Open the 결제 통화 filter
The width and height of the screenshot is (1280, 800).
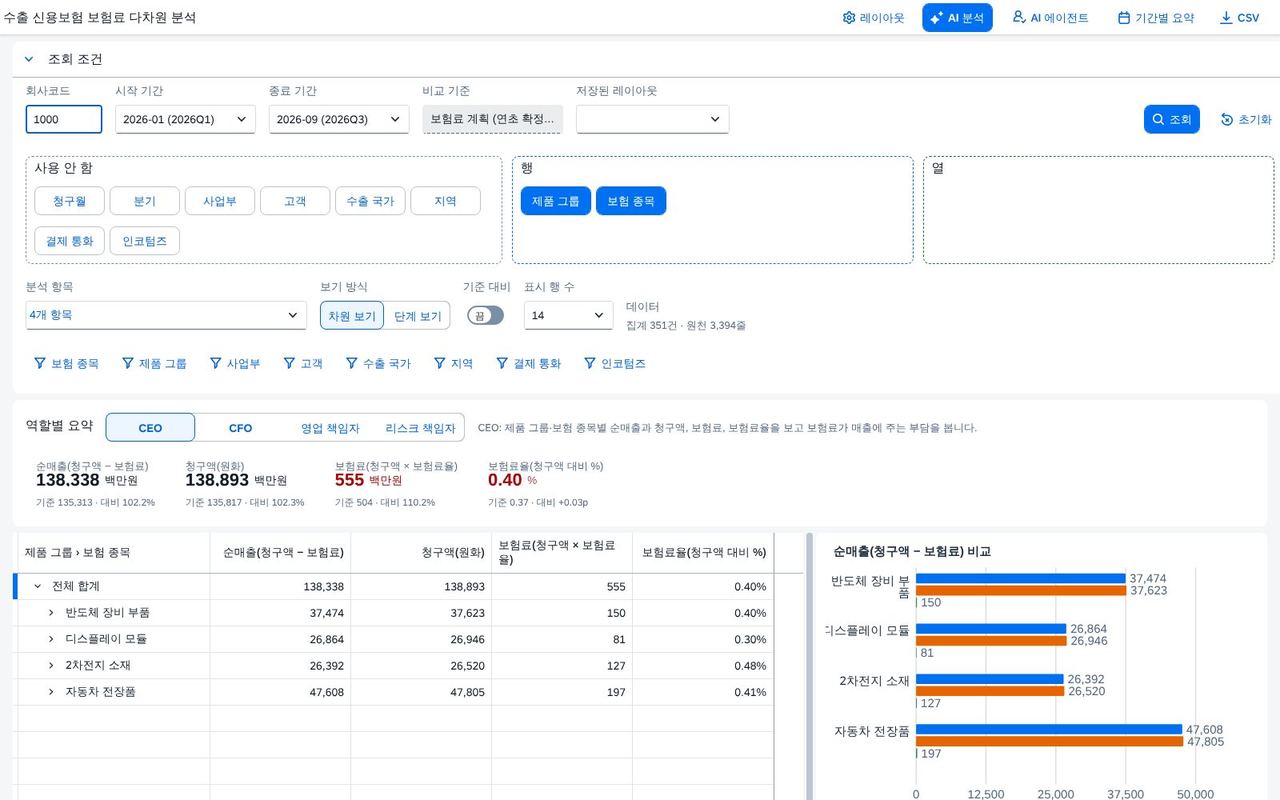[528, 364]
